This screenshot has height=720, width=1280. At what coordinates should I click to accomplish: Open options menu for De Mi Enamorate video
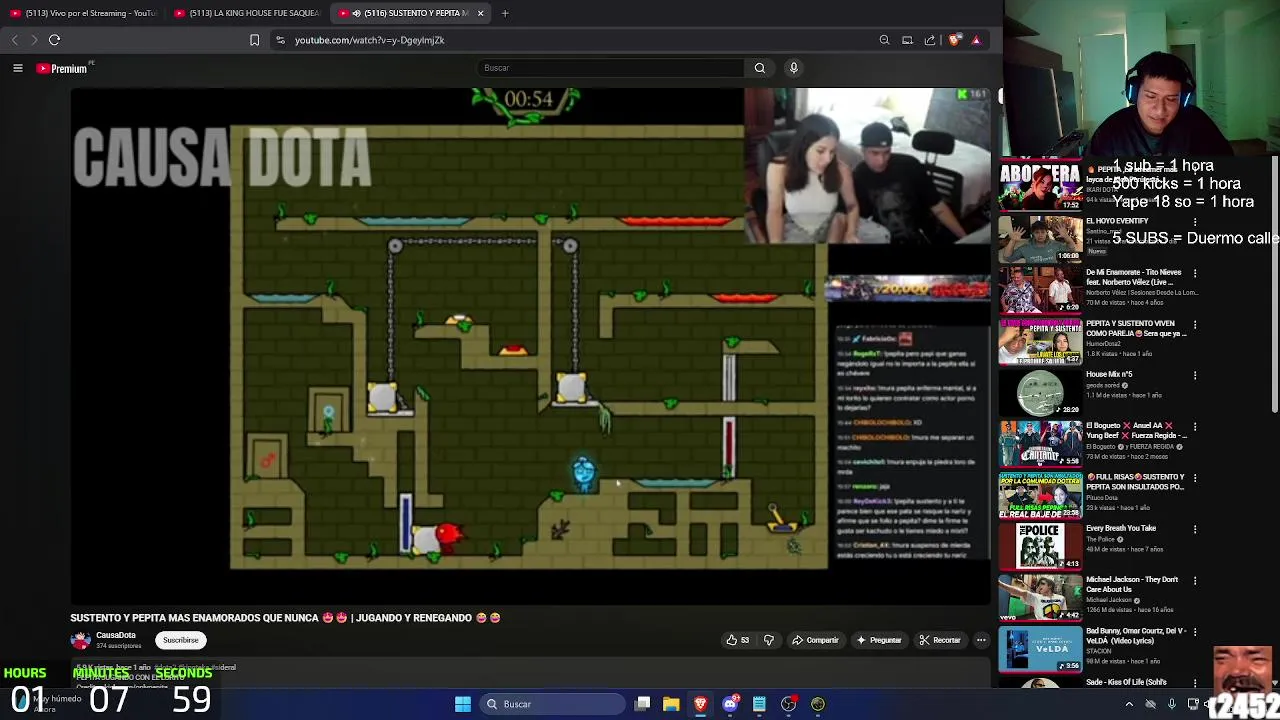click(x=1194, y=272)
